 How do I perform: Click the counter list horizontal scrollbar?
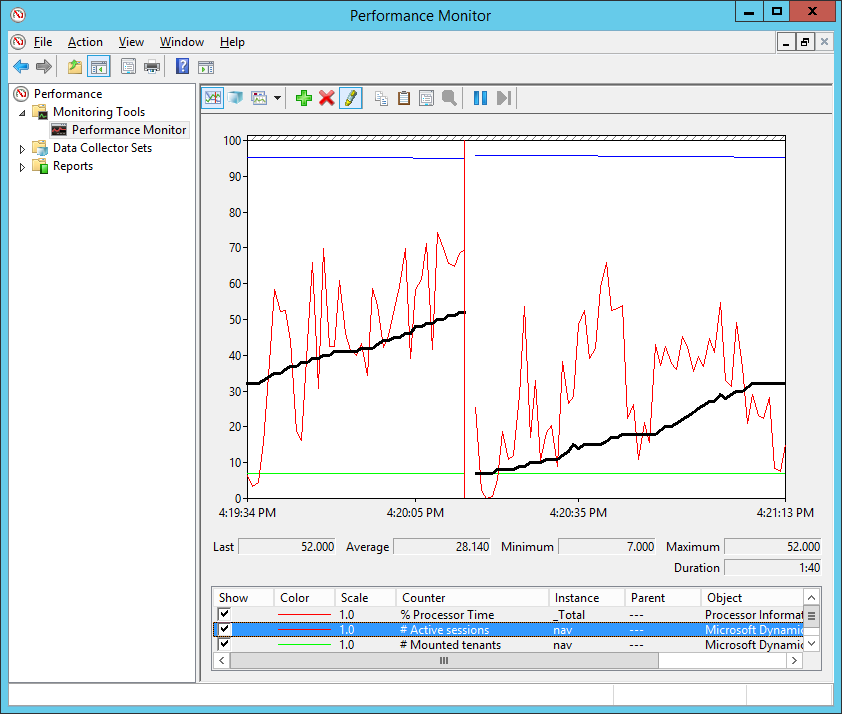click(x=443, y=661)
